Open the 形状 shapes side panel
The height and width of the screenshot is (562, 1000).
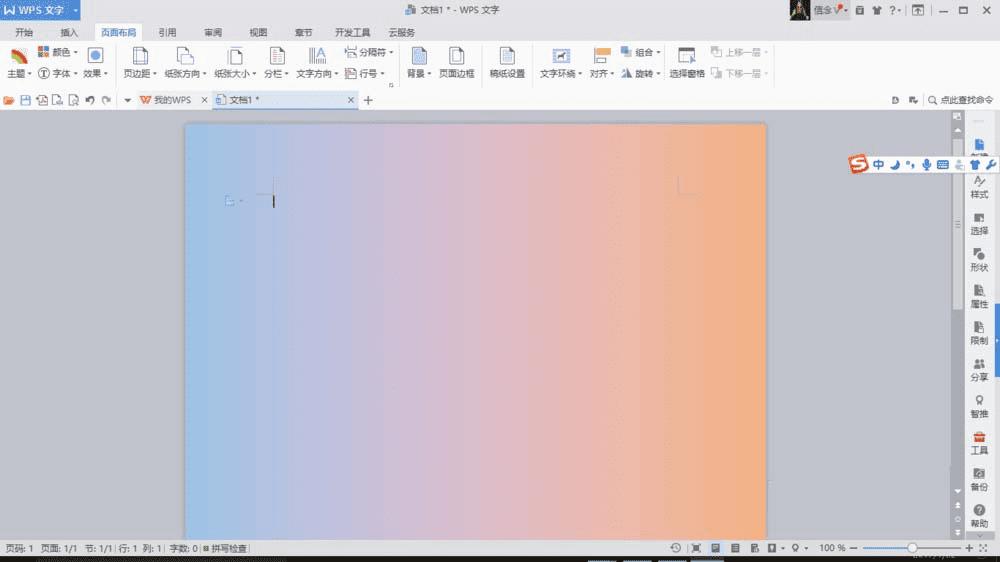point(979,261)
